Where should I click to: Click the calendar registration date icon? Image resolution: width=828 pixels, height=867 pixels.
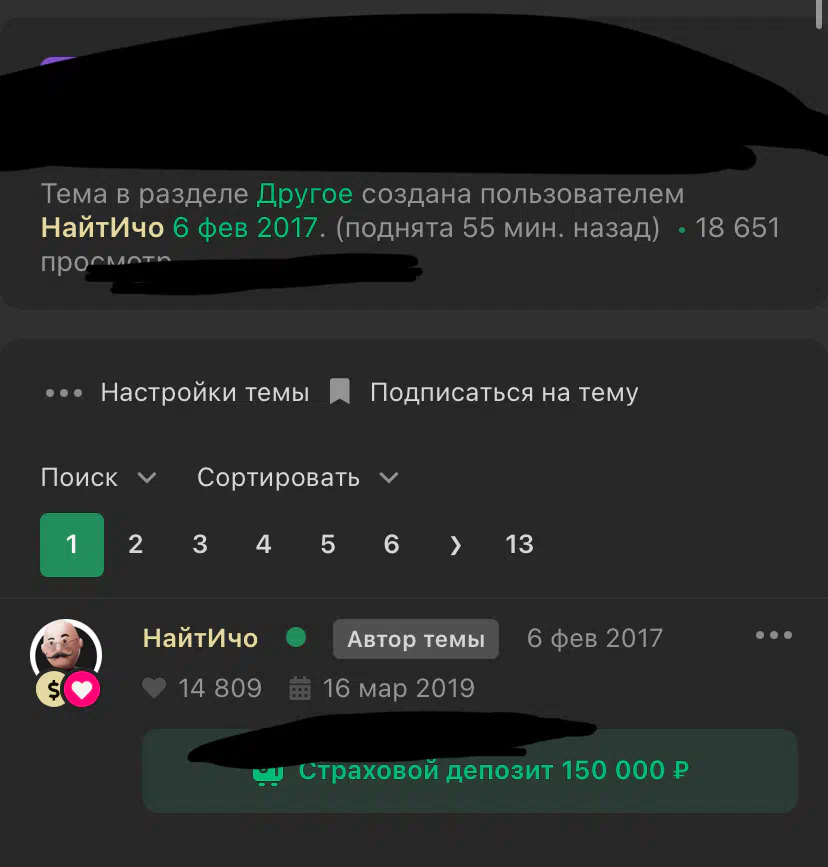pyautogui.click(x=300, y=688)
